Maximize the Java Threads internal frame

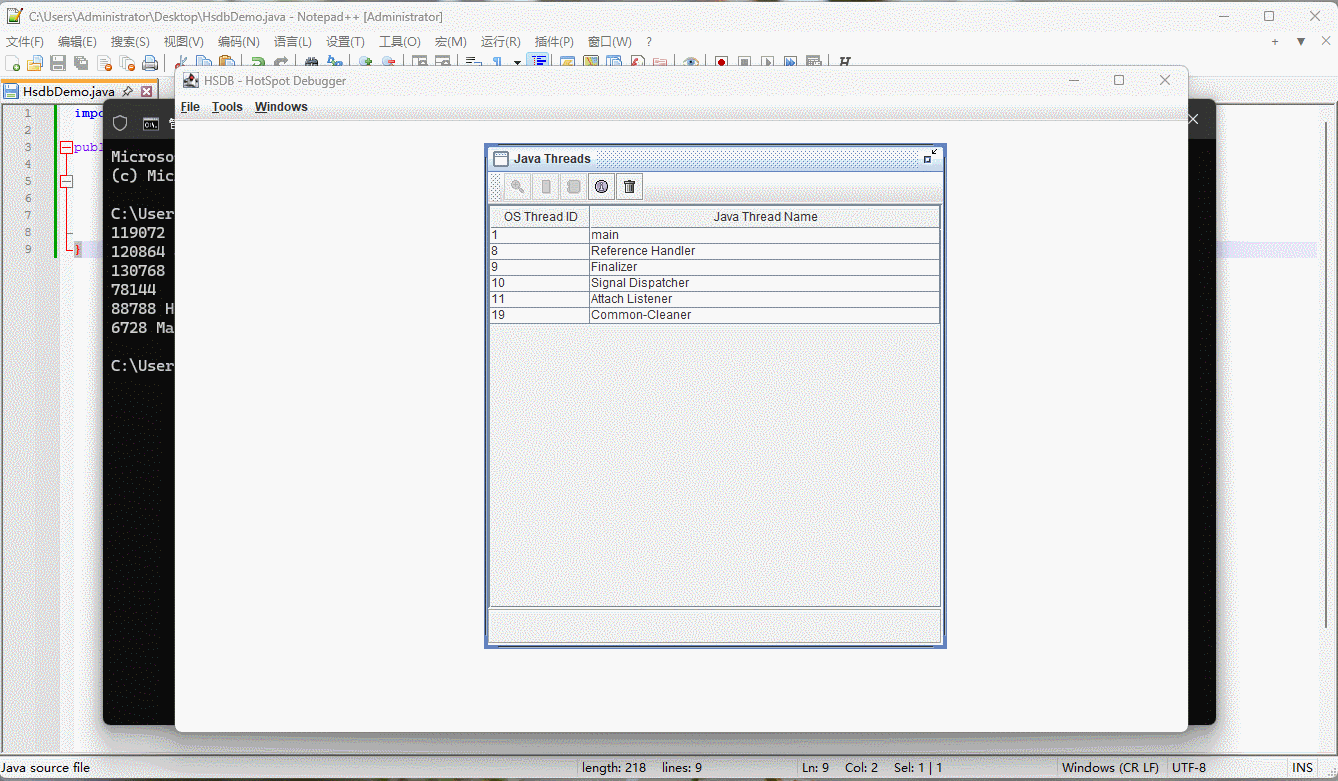[x=930, y=157]
